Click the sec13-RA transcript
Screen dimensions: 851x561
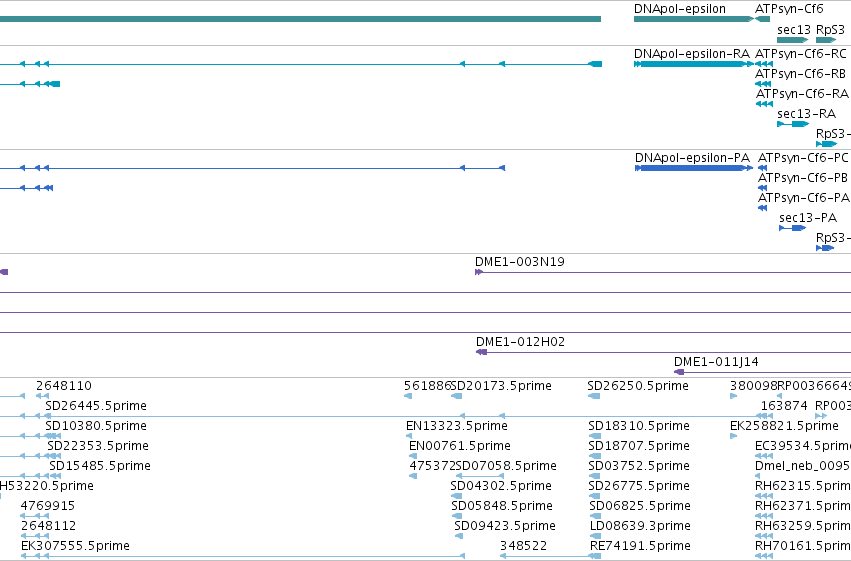(793, 124)
